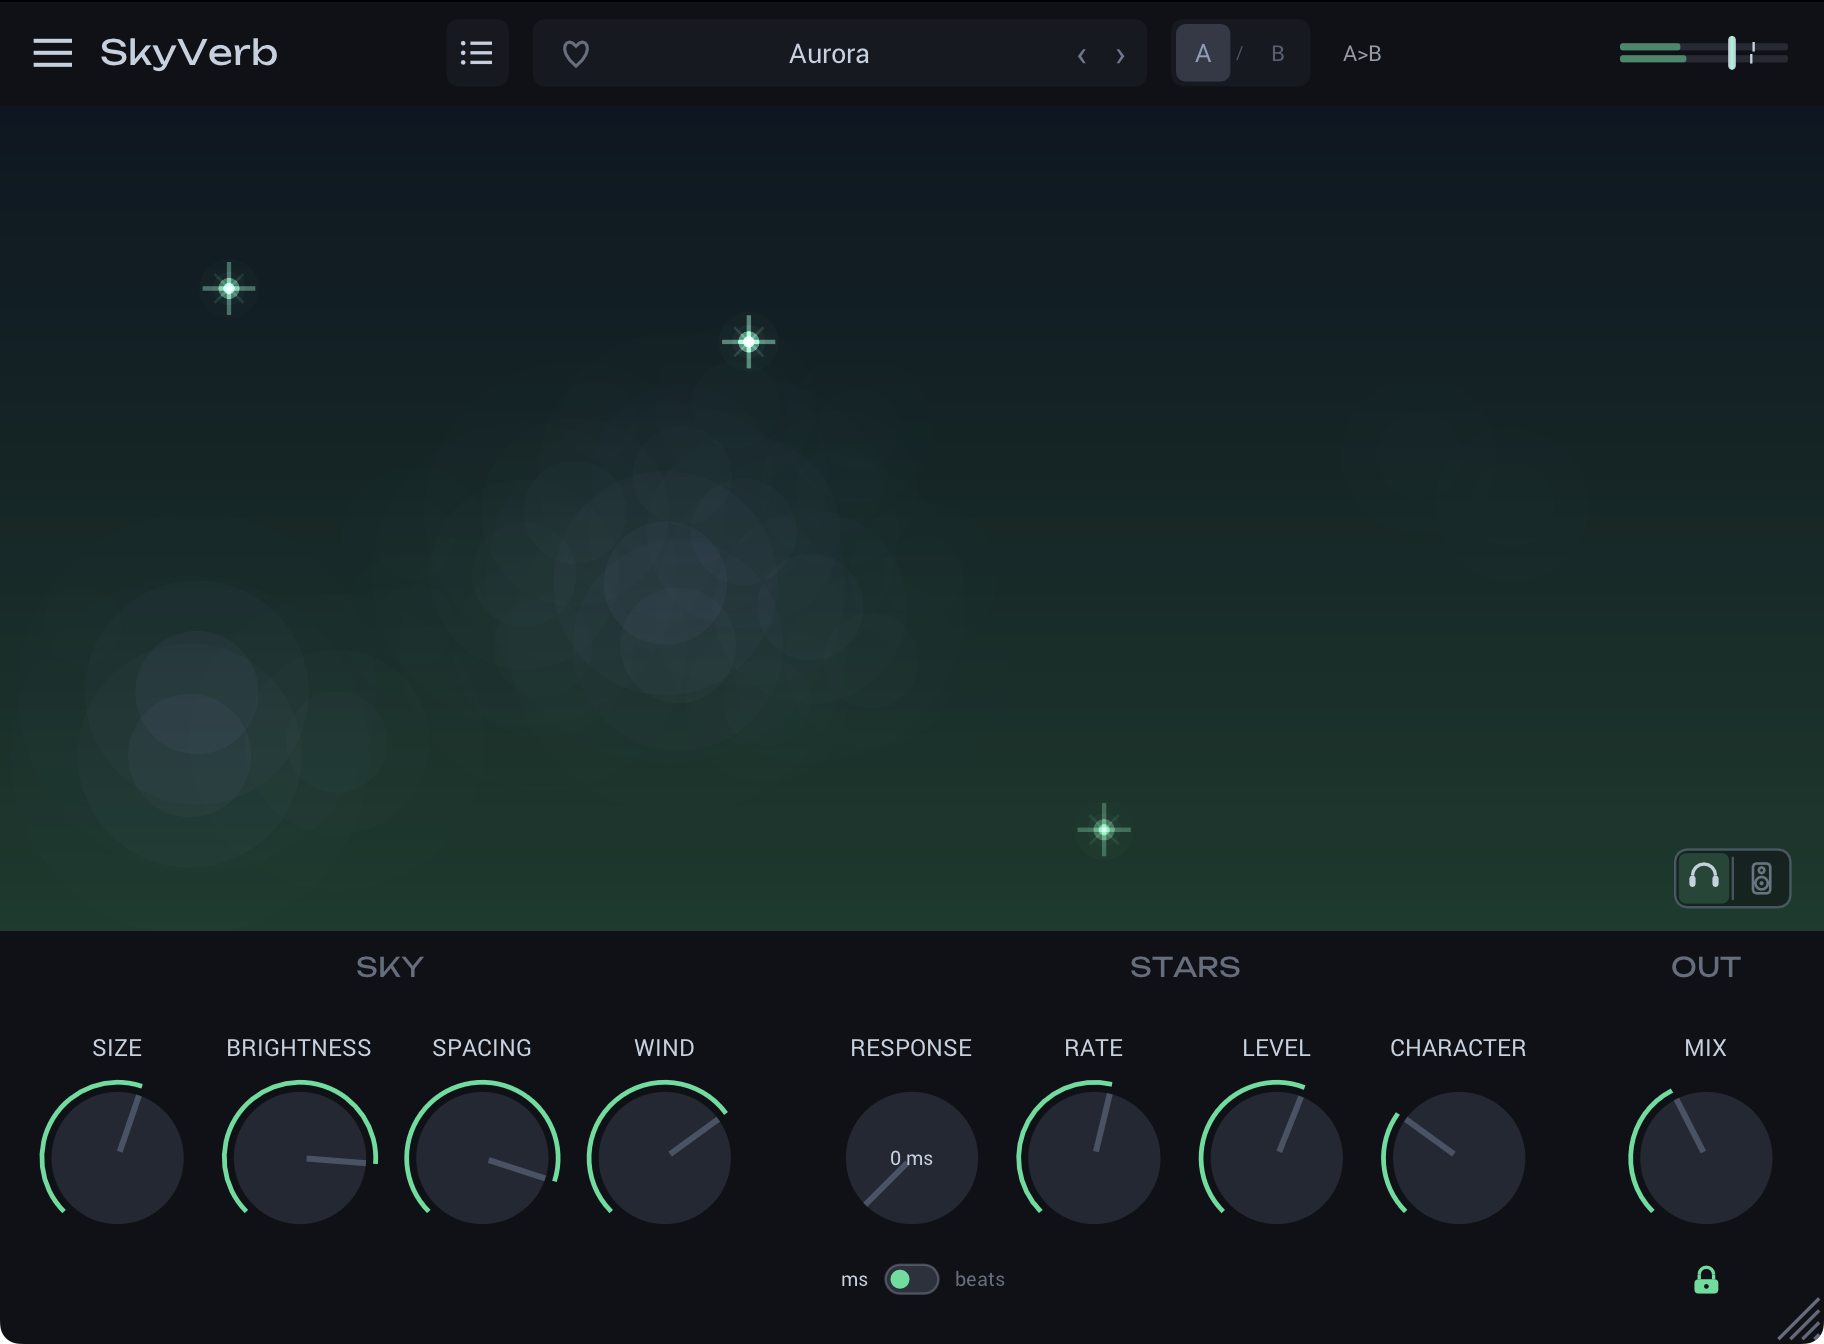Click the SIZE knob

[117, 1158]
